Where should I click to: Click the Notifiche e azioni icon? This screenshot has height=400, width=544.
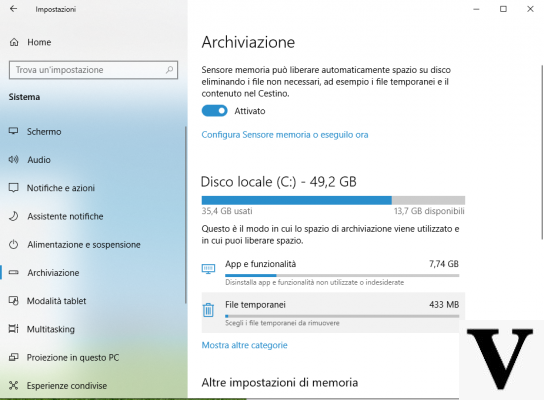14,188
